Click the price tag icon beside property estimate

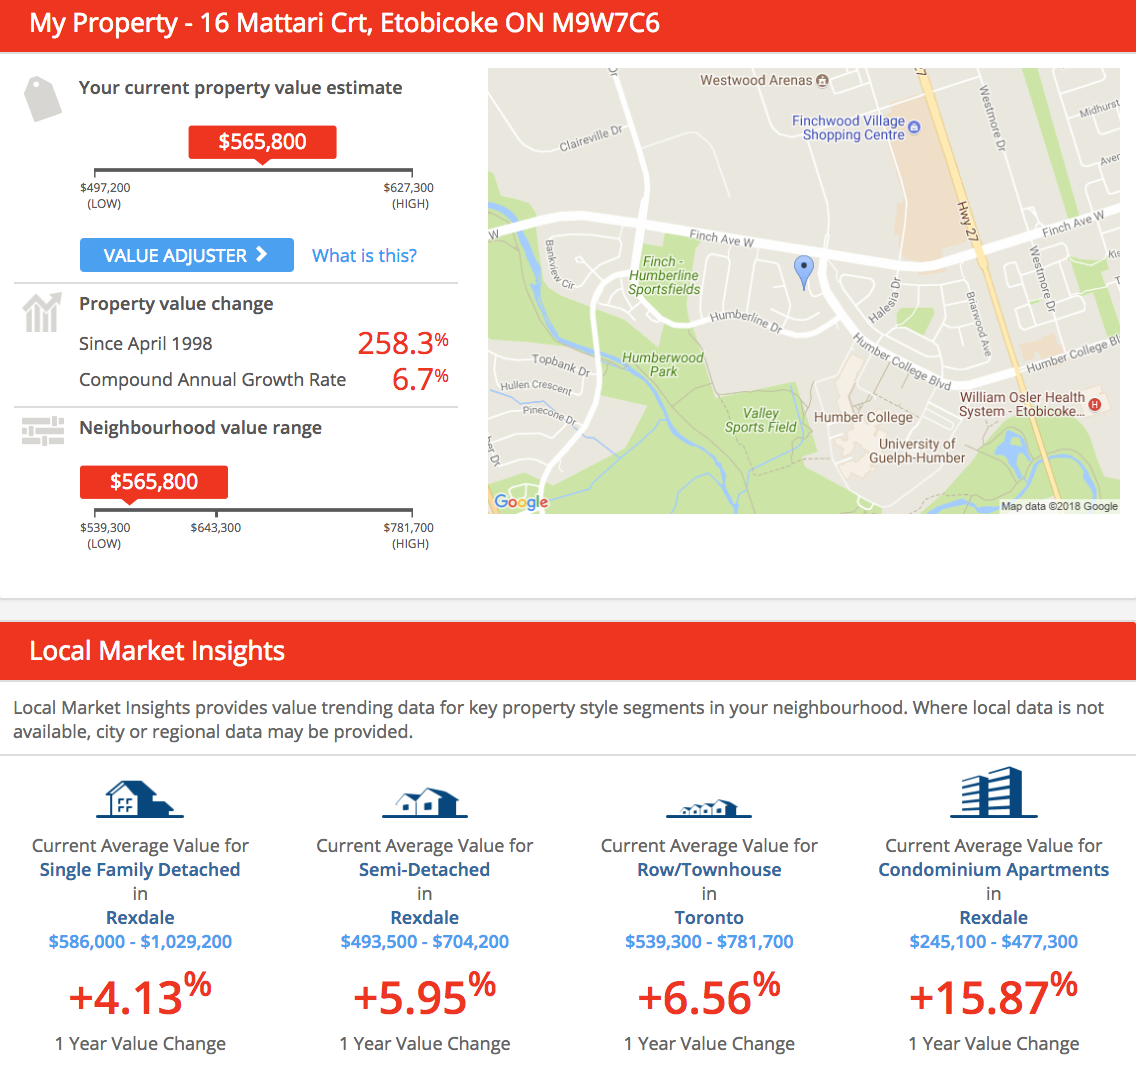42,98
